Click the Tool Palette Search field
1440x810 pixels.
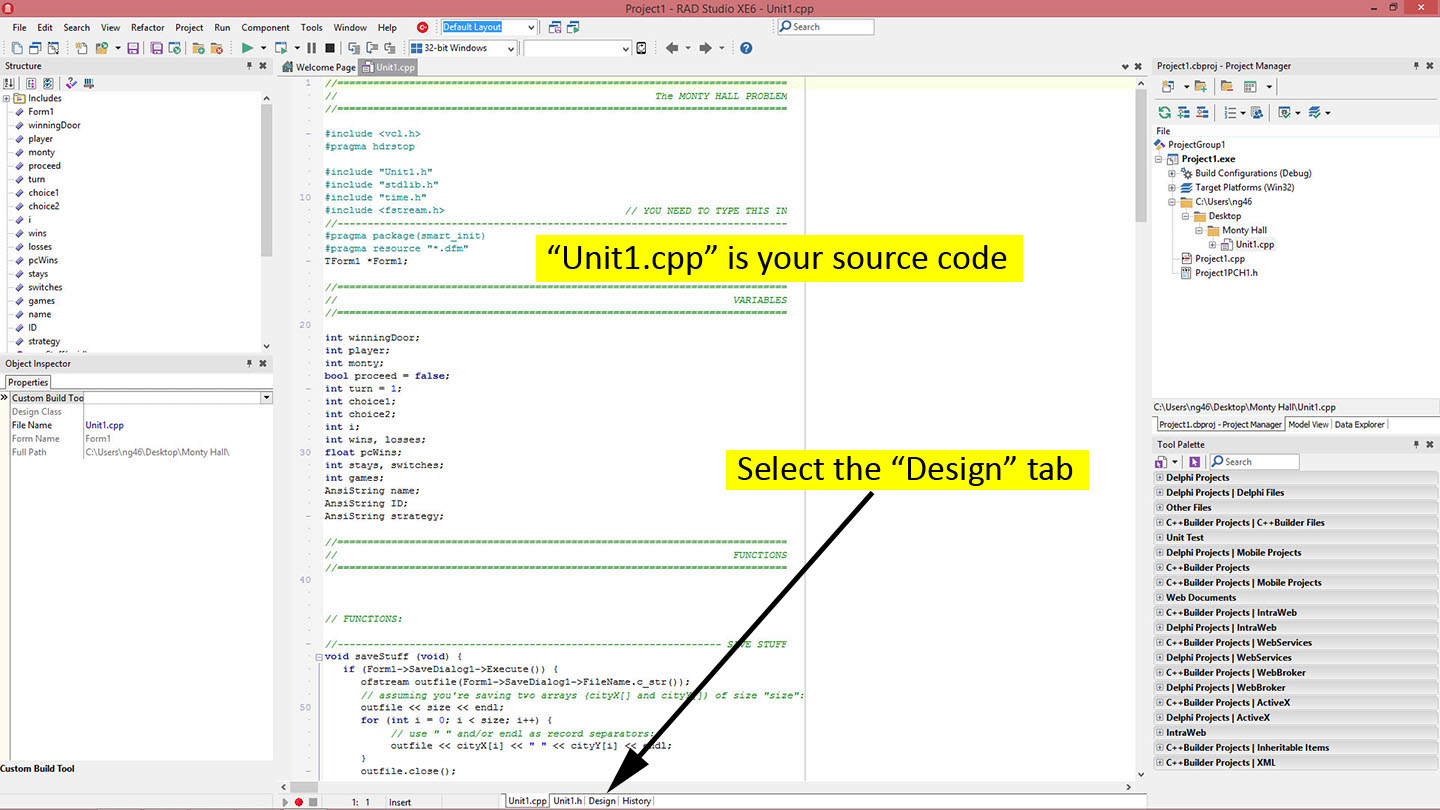(x=1254, y=461)
